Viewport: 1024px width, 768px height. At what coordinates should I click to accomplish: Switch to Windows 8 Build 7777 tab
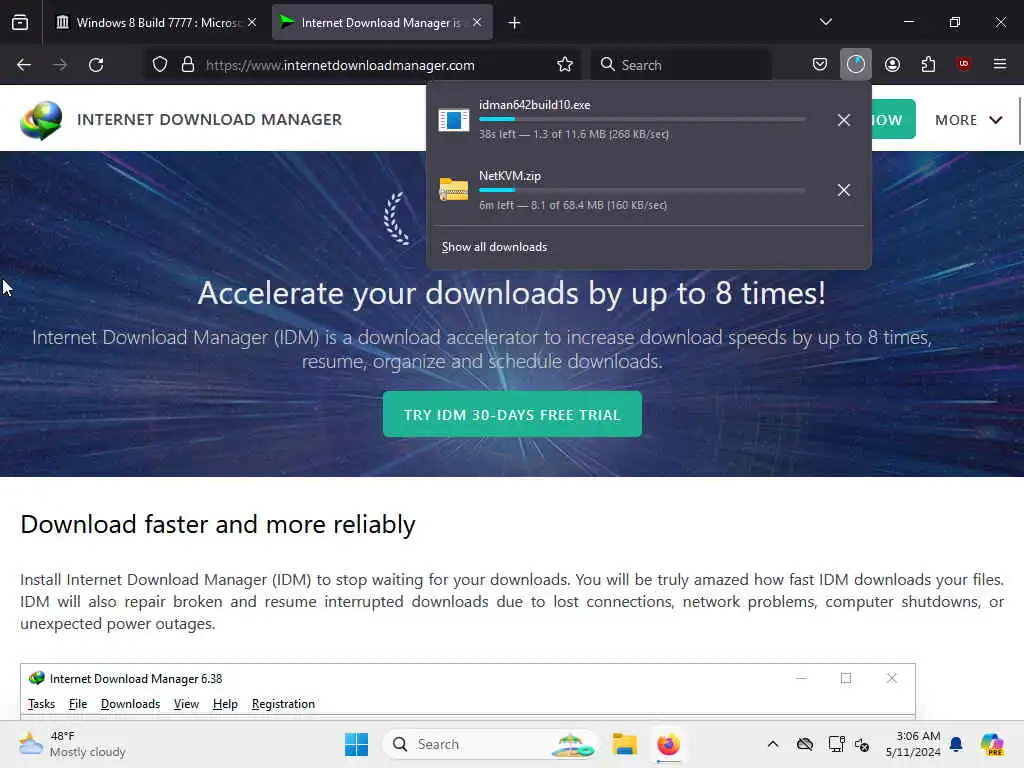(153, 23)
